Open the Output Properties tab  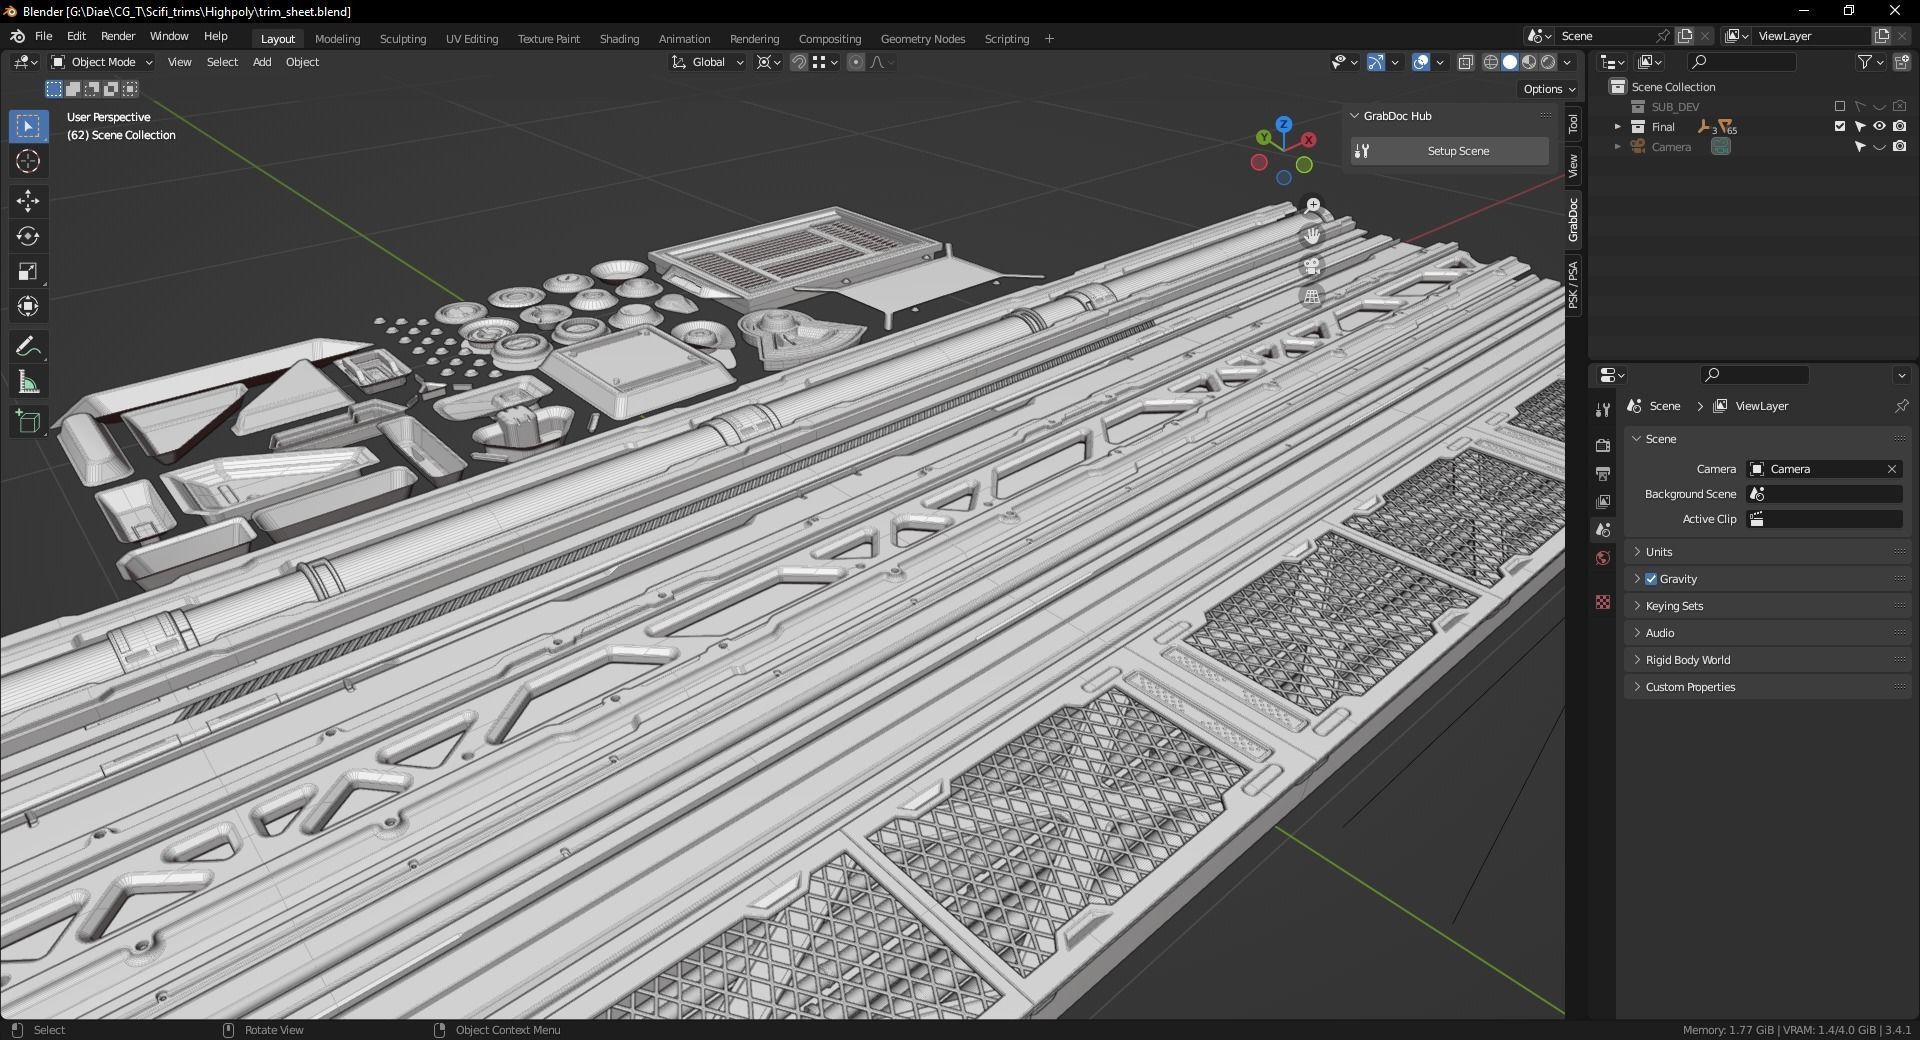(1603, 473)
